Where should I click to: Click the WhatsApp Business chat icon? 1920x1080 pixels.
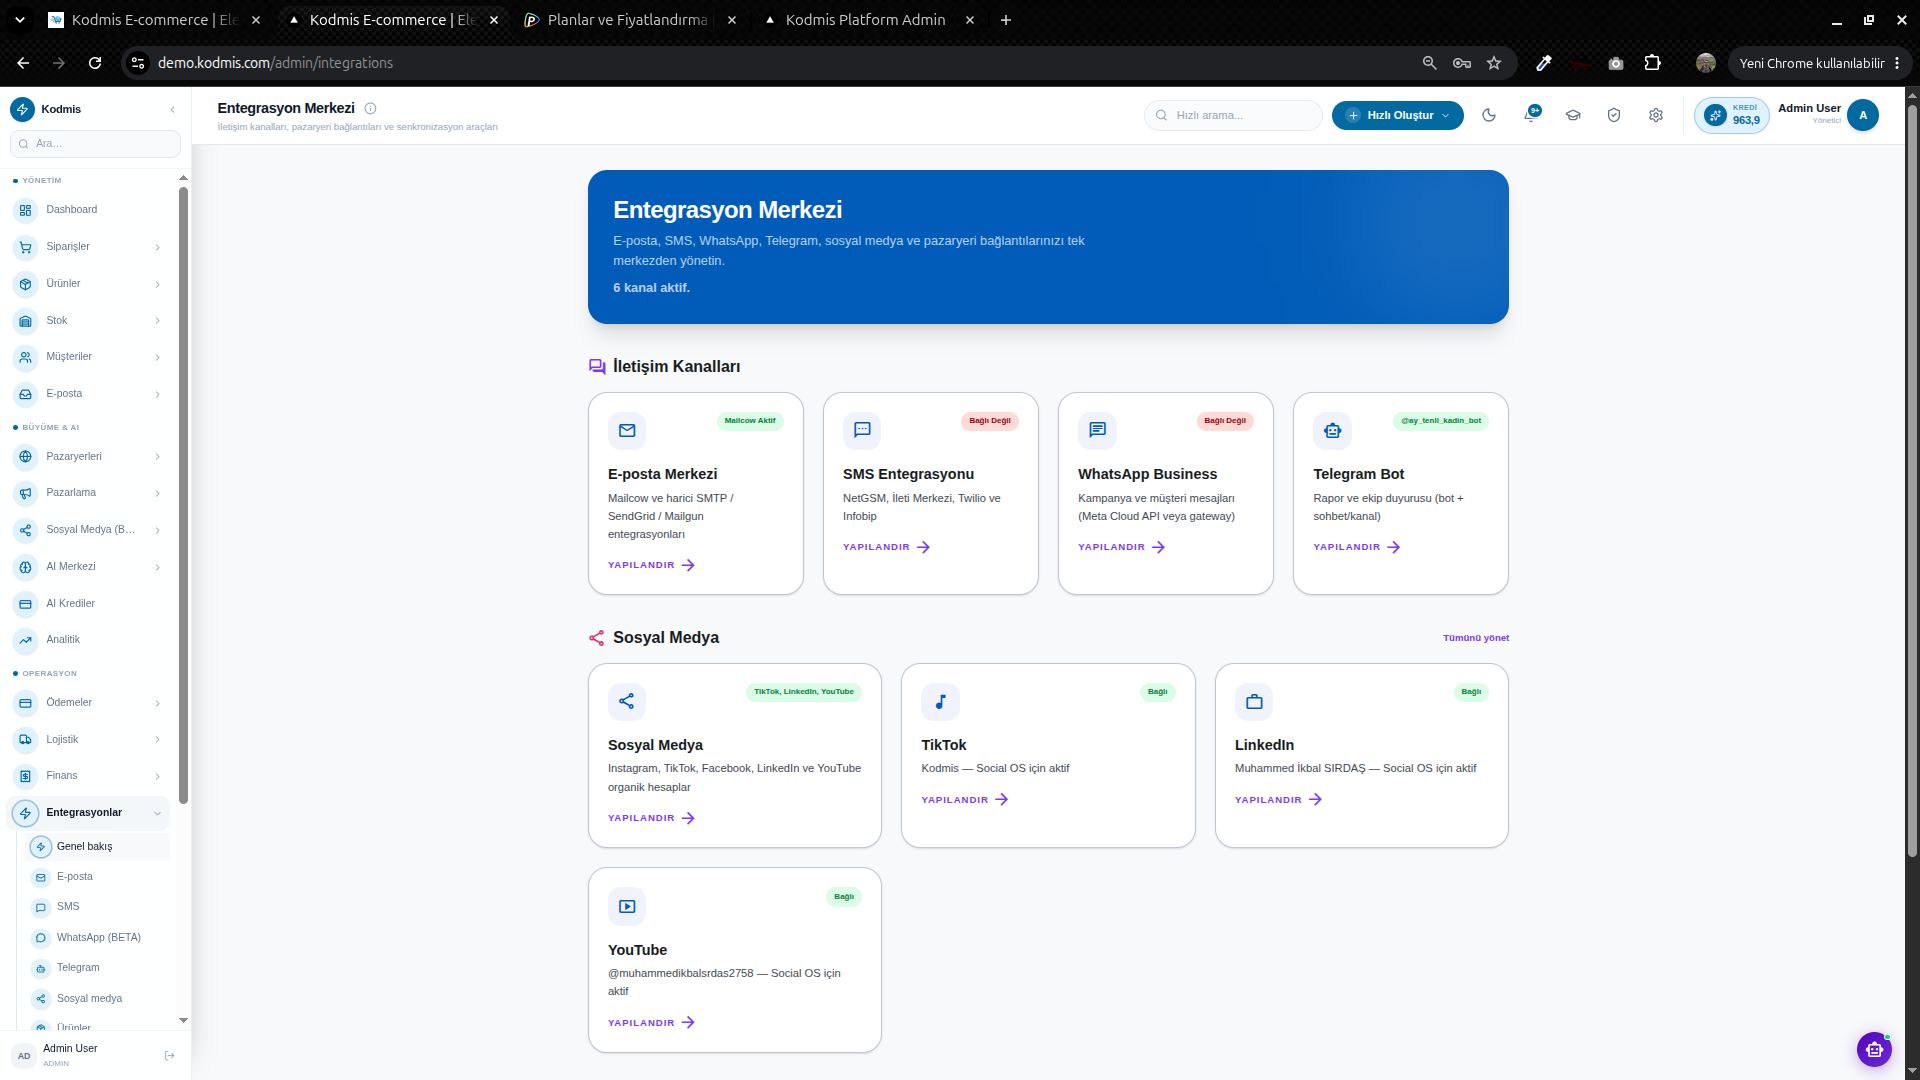(x=1097, y=431)
